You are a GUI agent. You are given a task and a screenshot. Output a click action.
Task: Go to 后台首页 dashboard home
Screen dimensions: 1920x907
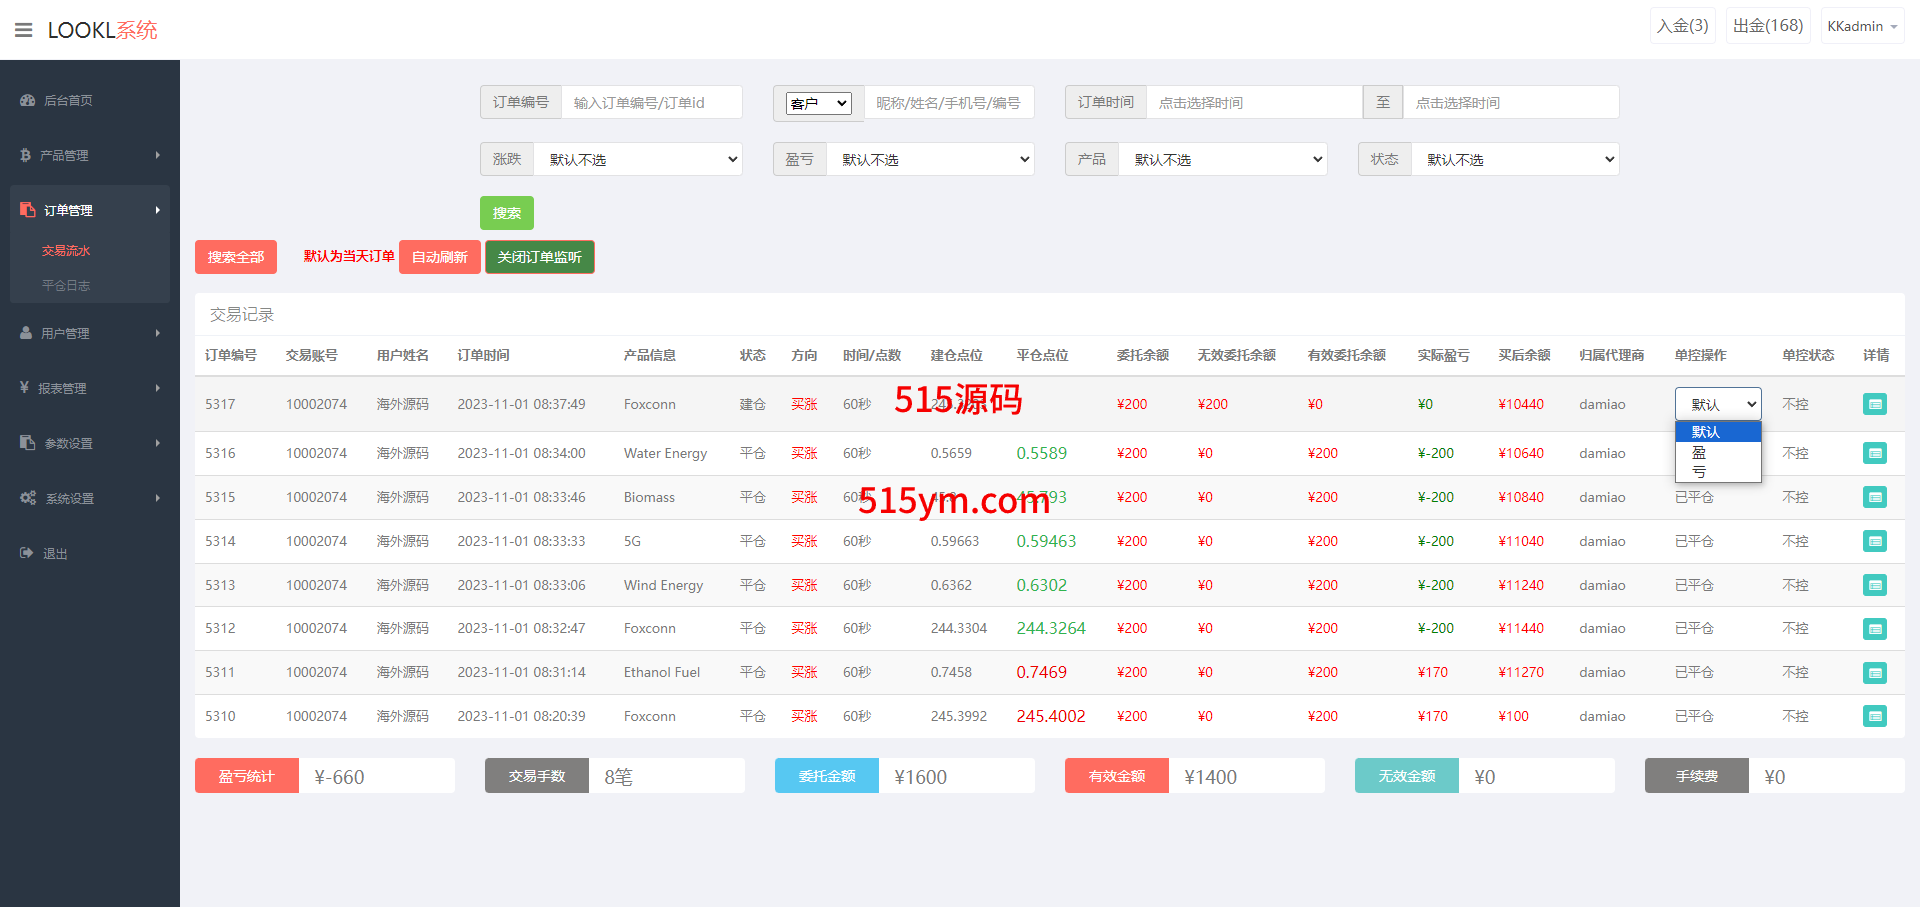pyautogui.click(x=68, y=100)
